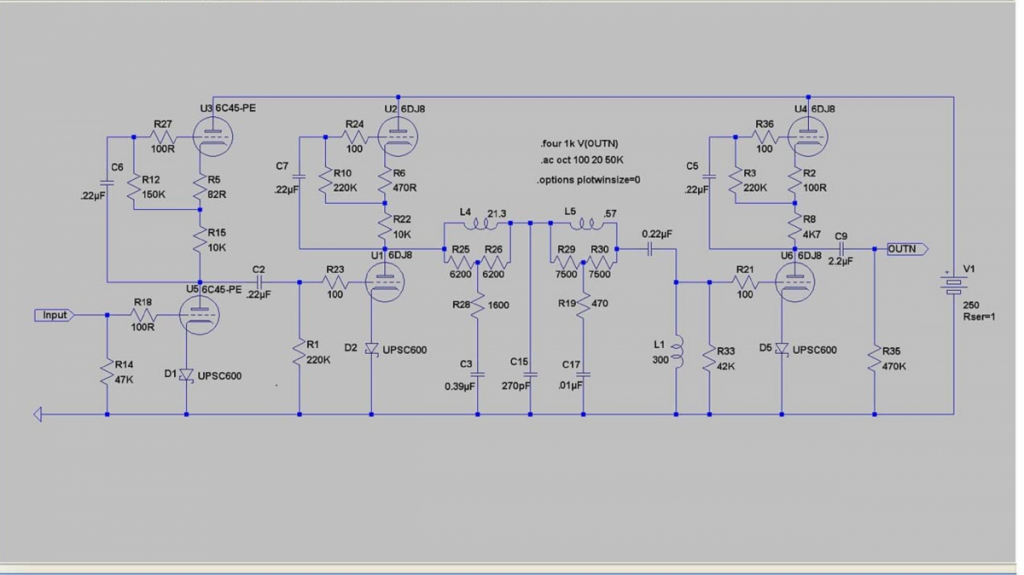Select the .options plotwinsize=0 directive

click(588, 180)
